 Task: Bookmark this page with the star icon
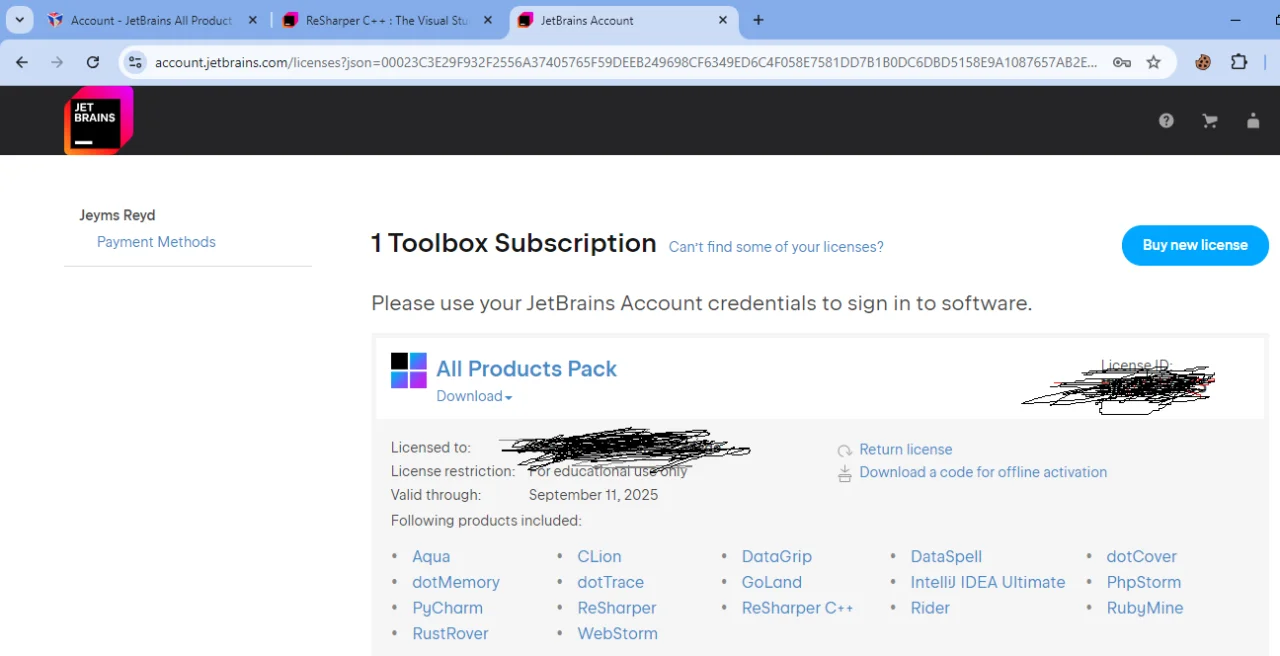(x=1153, y=62)
